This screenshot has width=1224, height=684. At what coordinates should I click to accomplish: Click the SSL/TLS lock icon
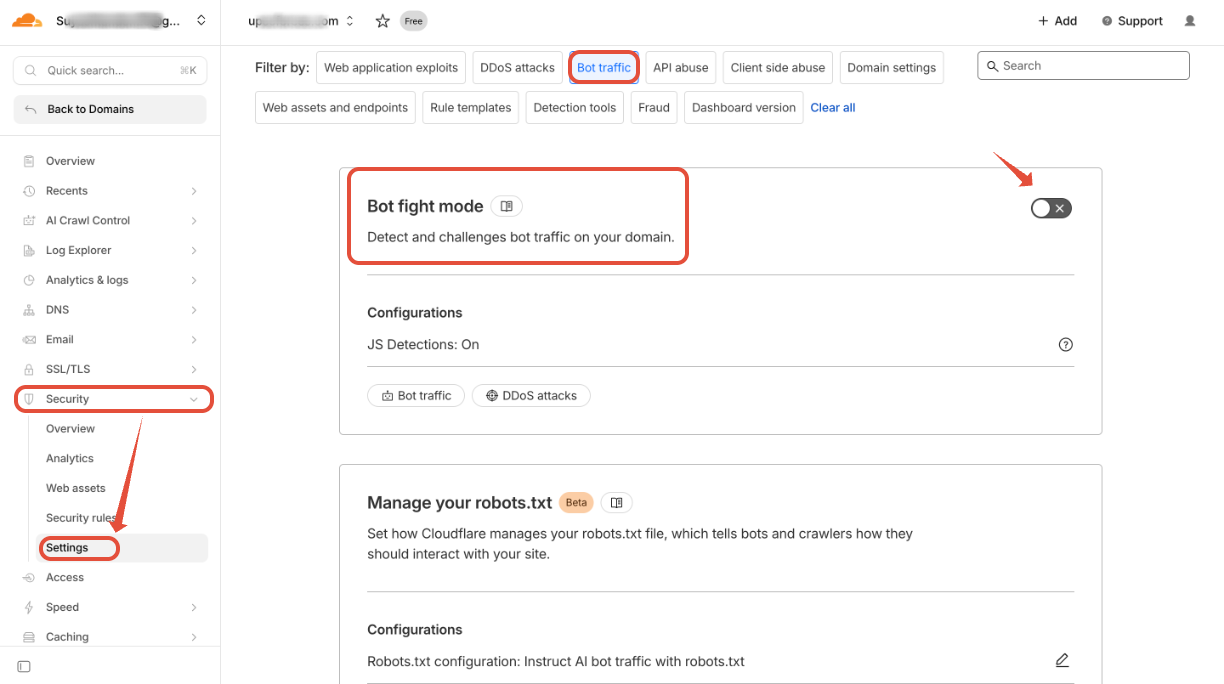point(29,369)
